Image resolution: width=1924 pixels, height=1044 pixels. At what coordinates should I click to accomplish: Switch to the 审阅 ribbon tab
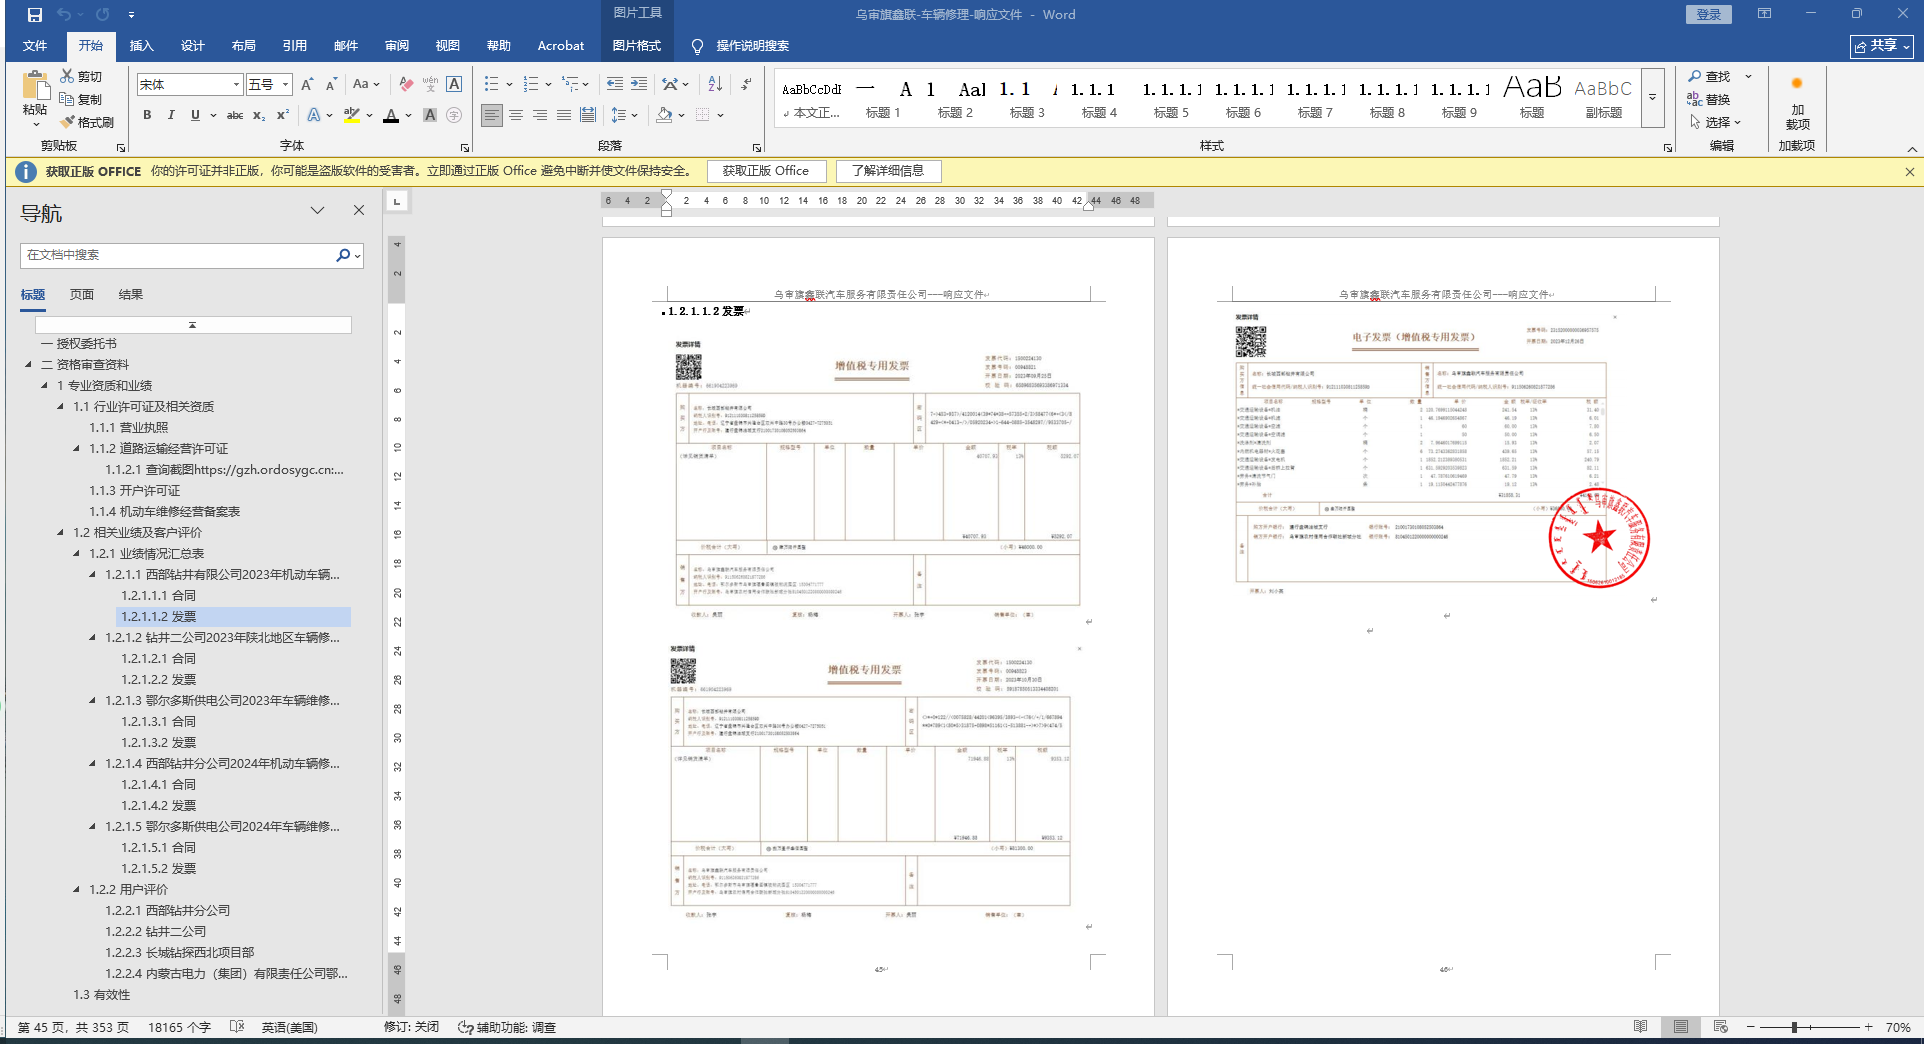pyautogui.click(x=397, y=46)
